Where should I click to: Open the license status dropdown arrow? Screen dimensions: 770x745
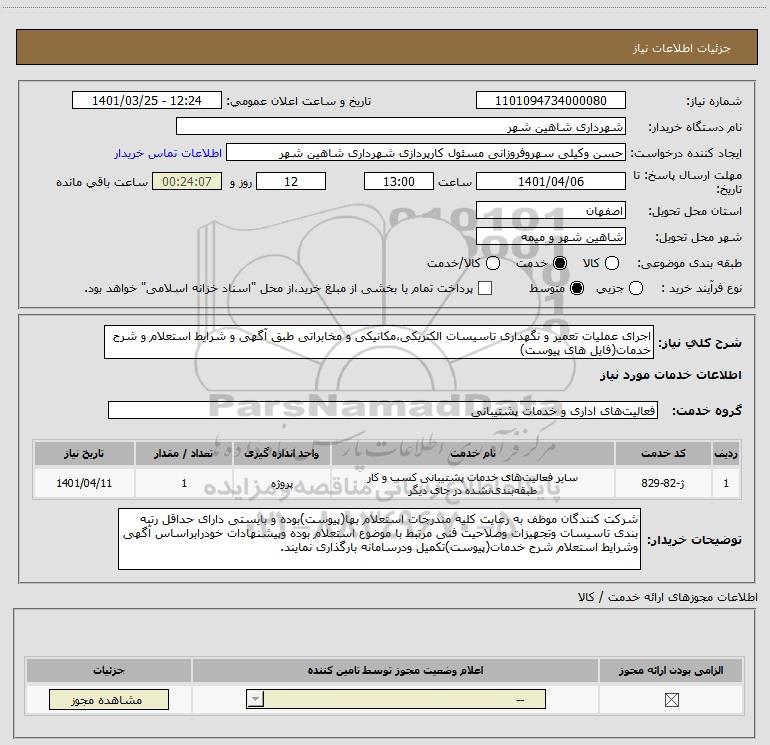(255, 699)
